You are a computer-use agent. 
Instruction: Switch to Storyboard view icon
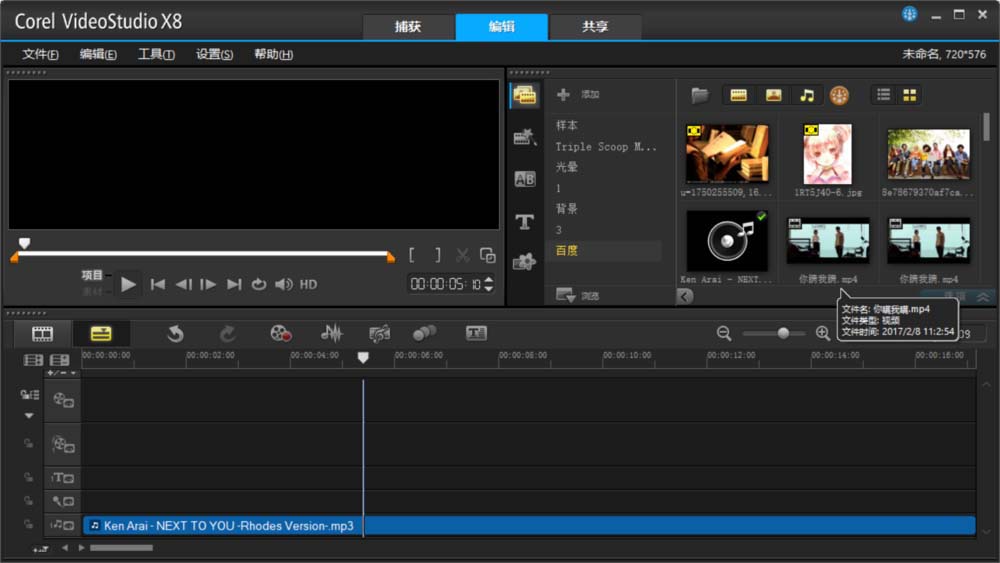point(42,333)
